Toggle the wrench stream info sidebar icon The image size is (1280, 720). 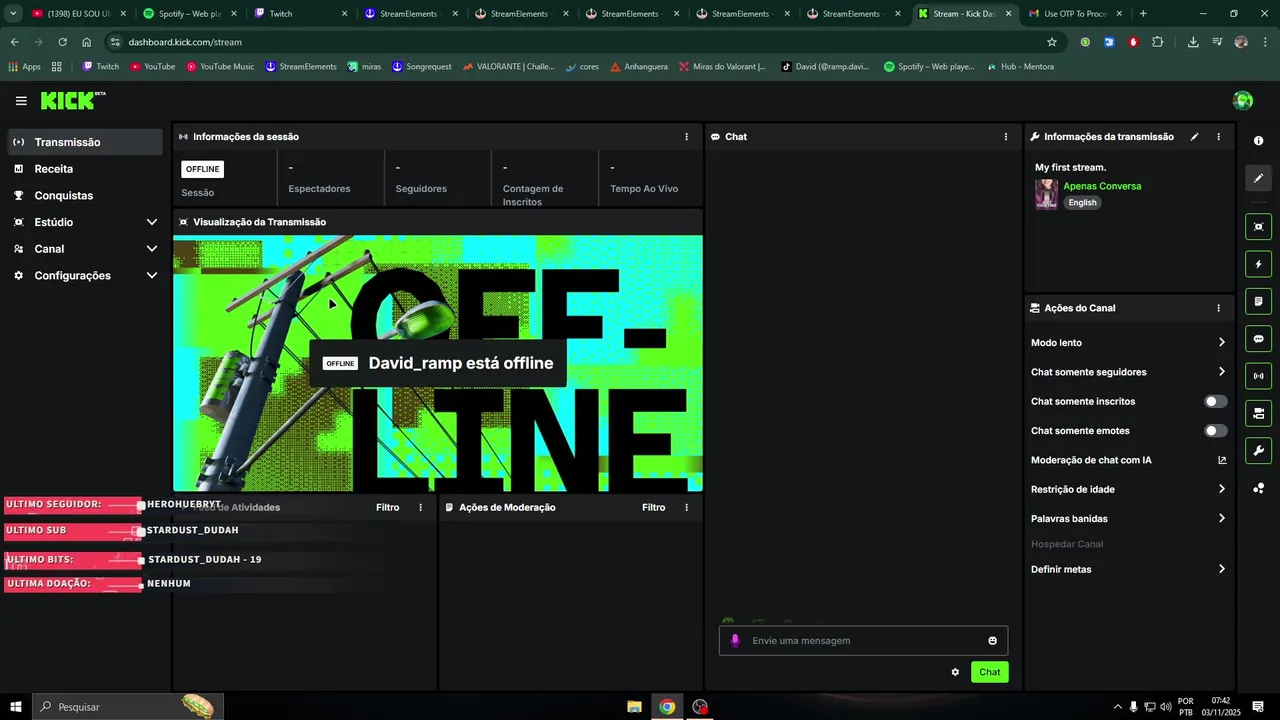pyautogui.click(x=1258, y=450)
